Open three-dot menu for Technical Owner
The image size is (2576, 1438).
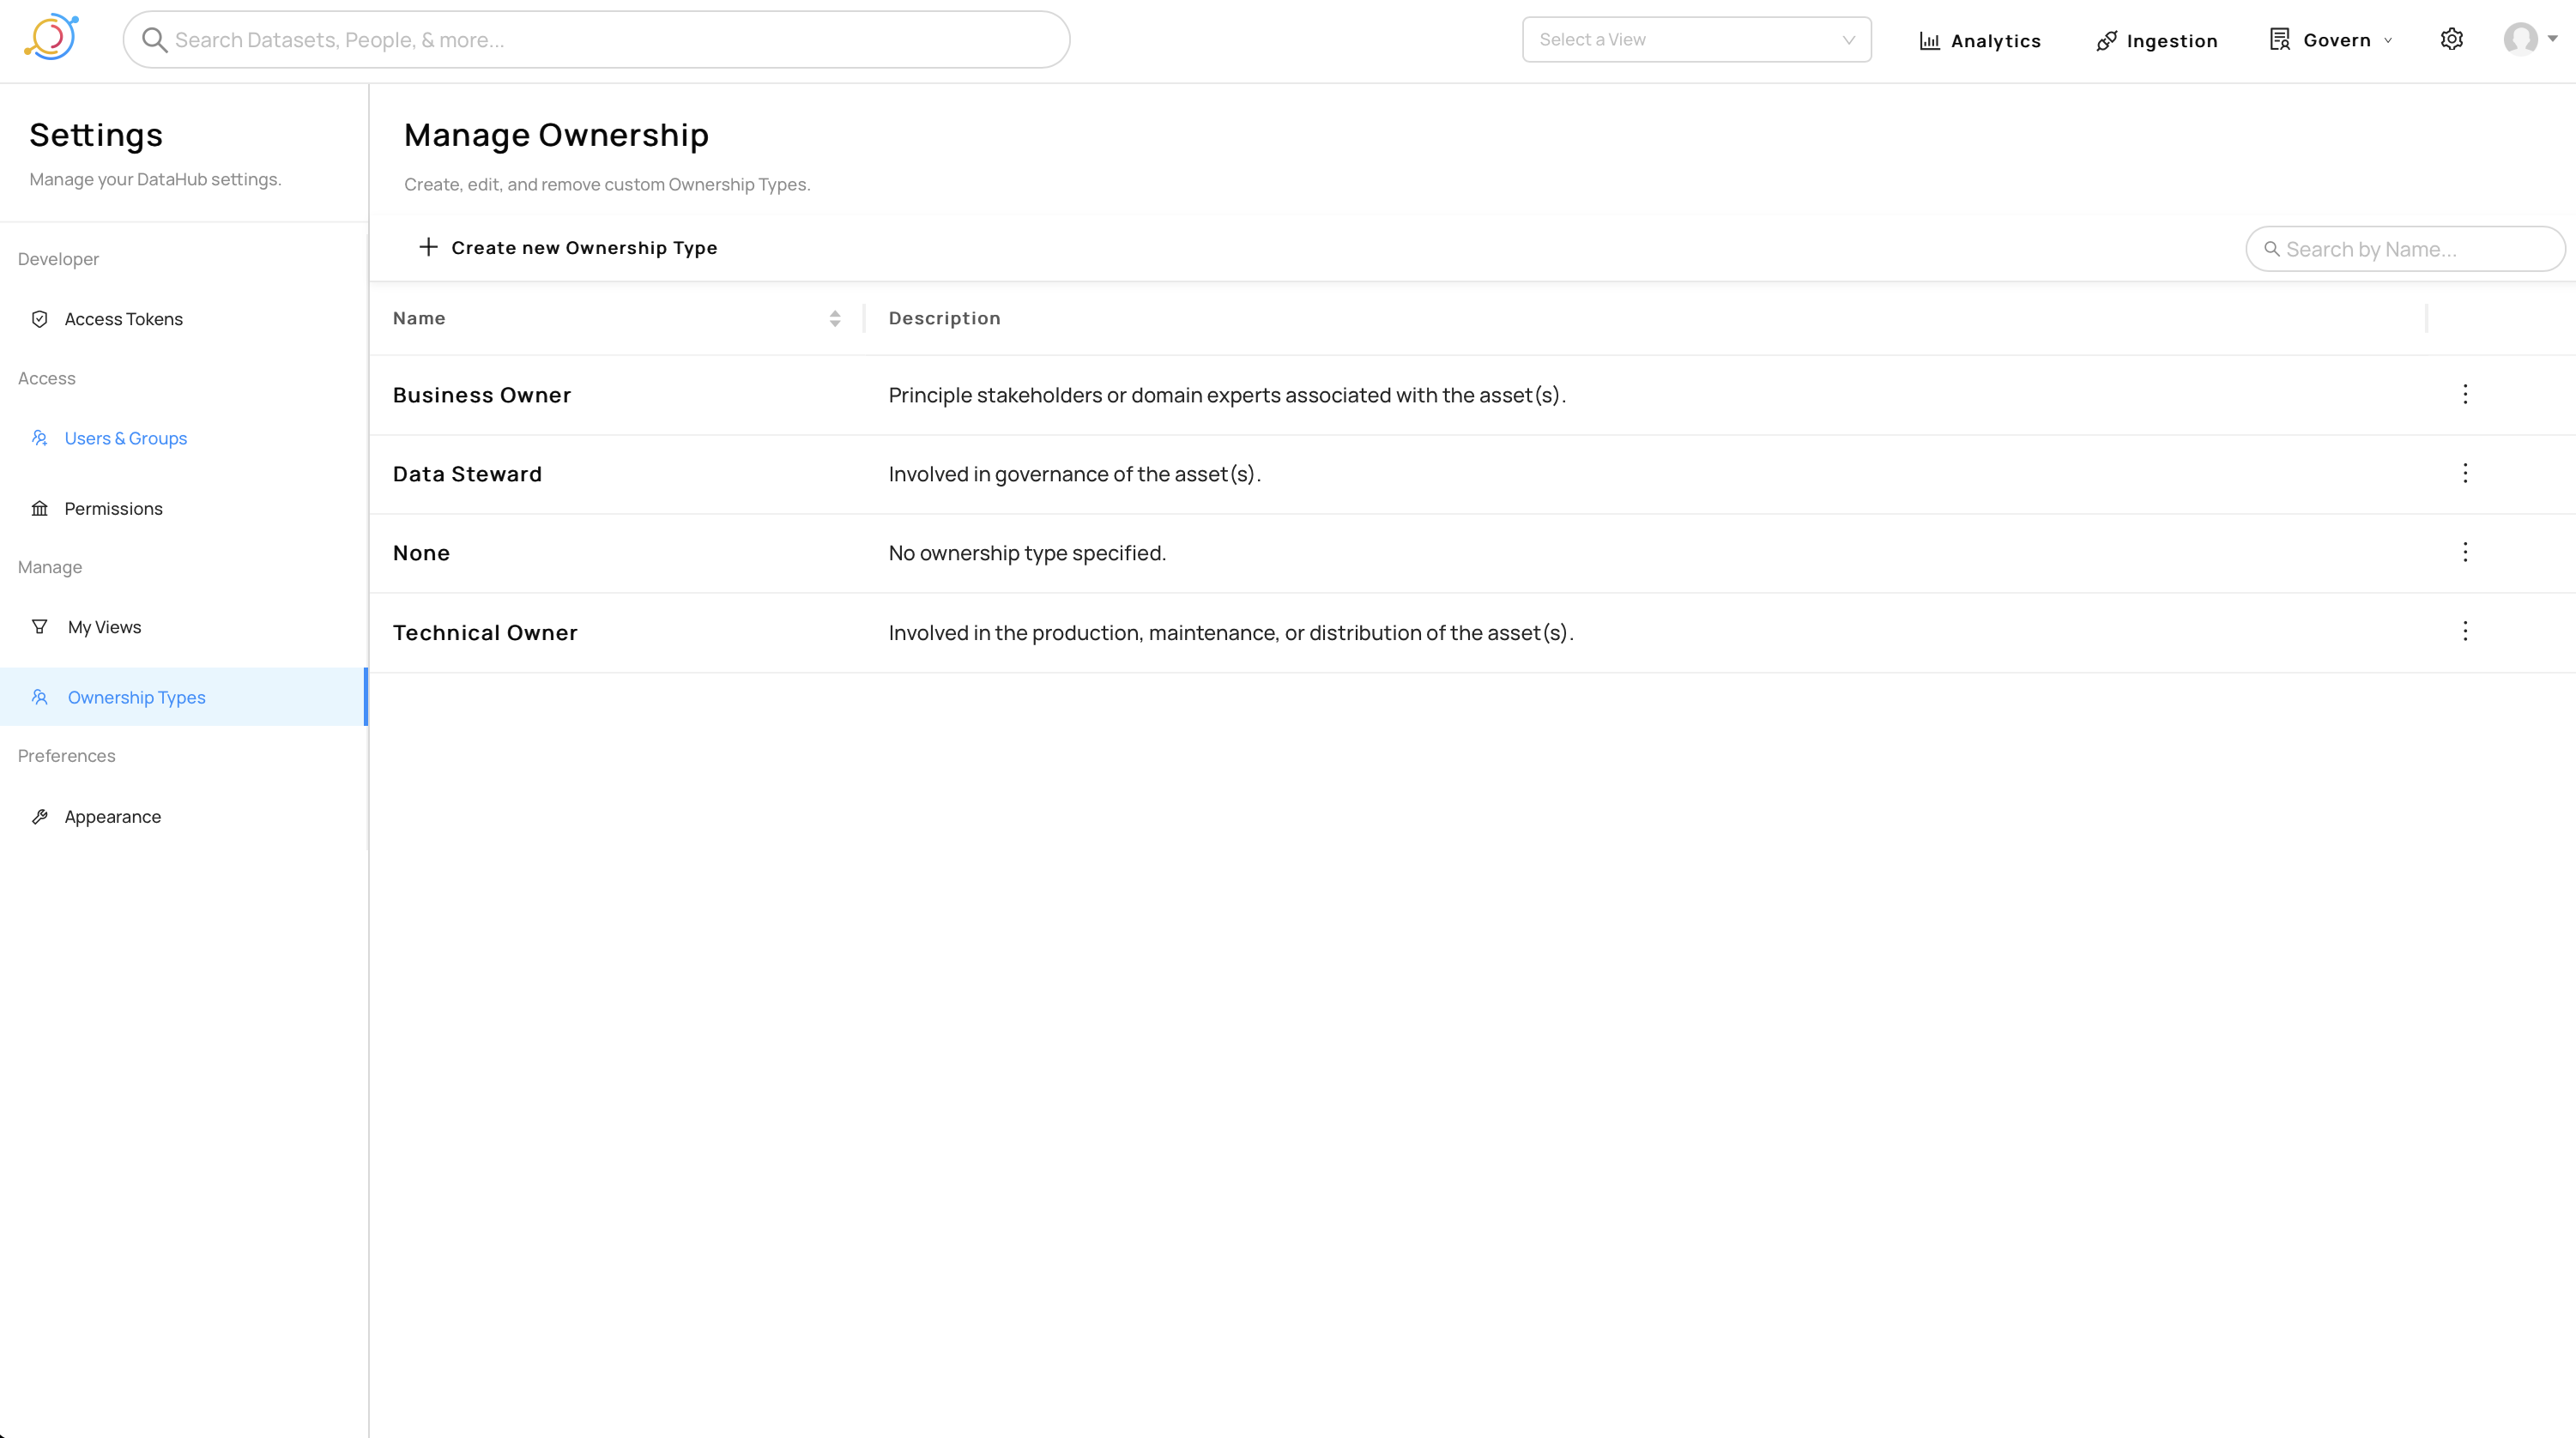point(2465,631)
